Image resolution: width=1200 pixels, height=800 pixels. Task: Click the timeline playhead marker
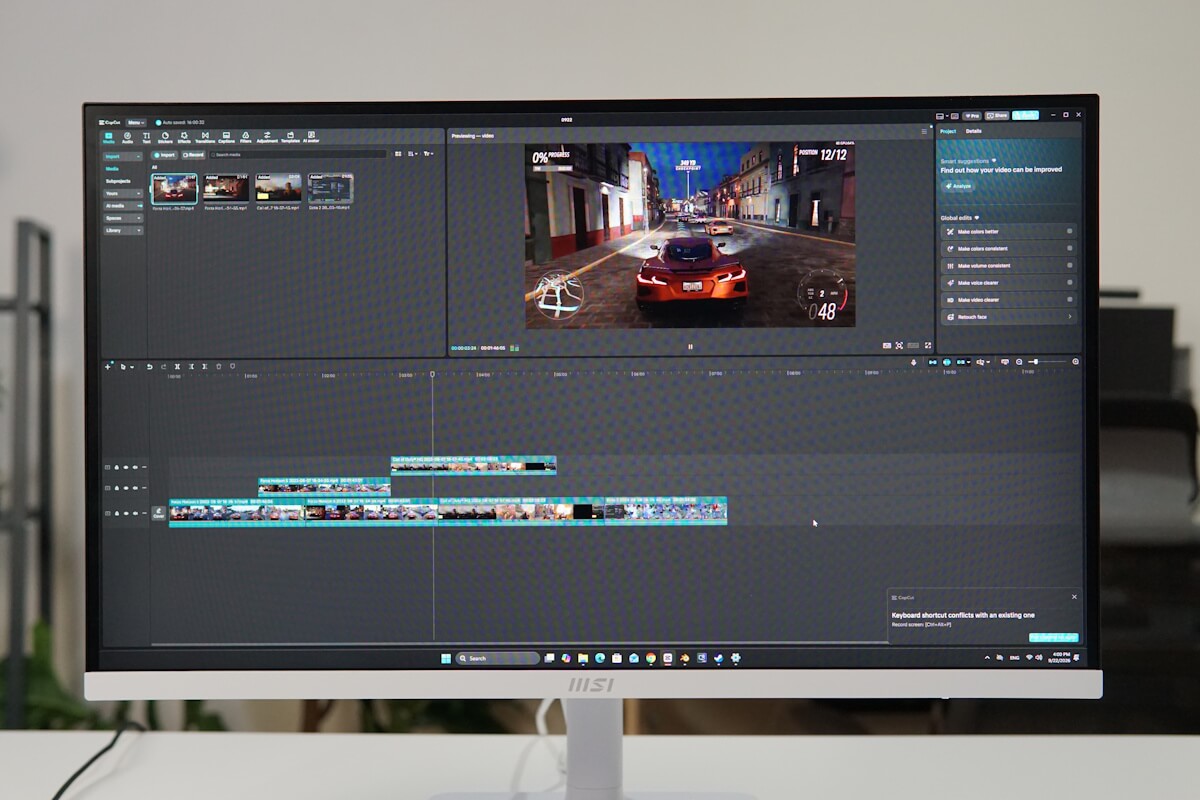(x=432, y=374)
